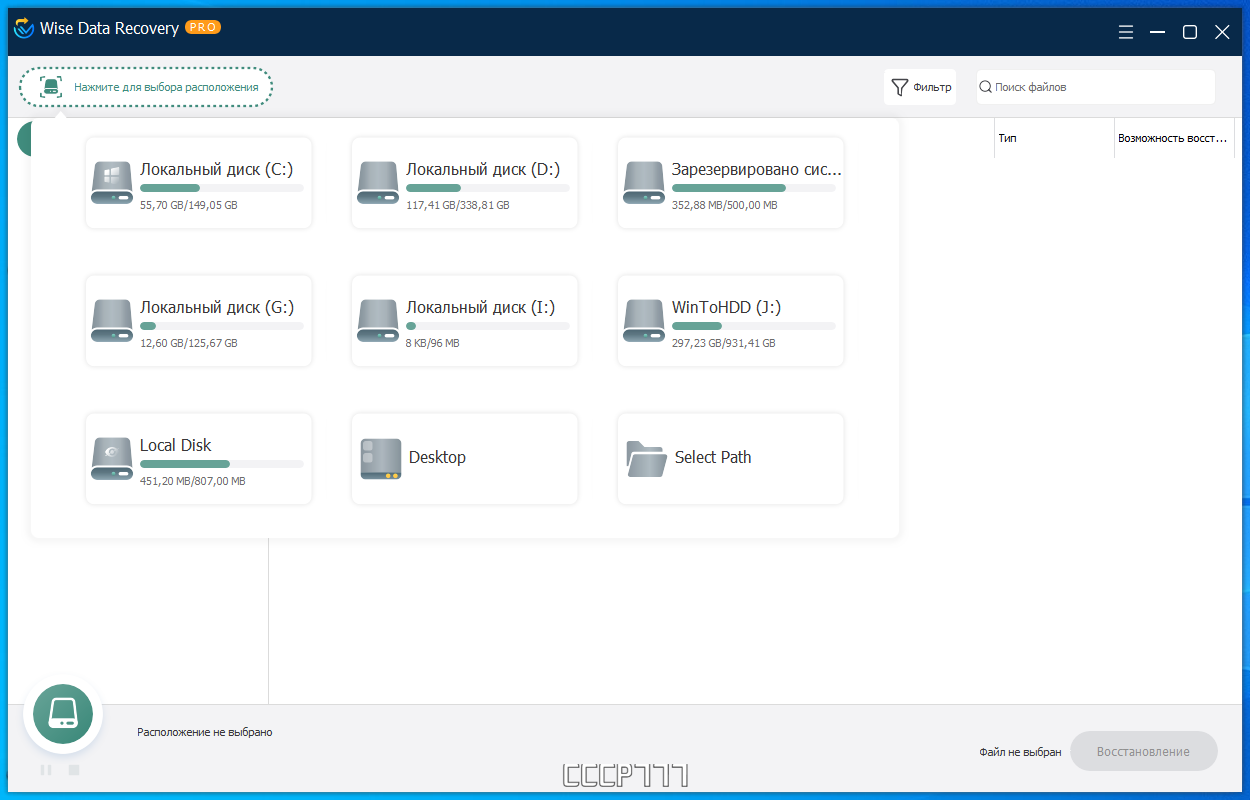Select the 'Локальный диск (C:)' label
Image resolution: width=1250 pixels, height=800 pixels.
(x=217, y=169)
